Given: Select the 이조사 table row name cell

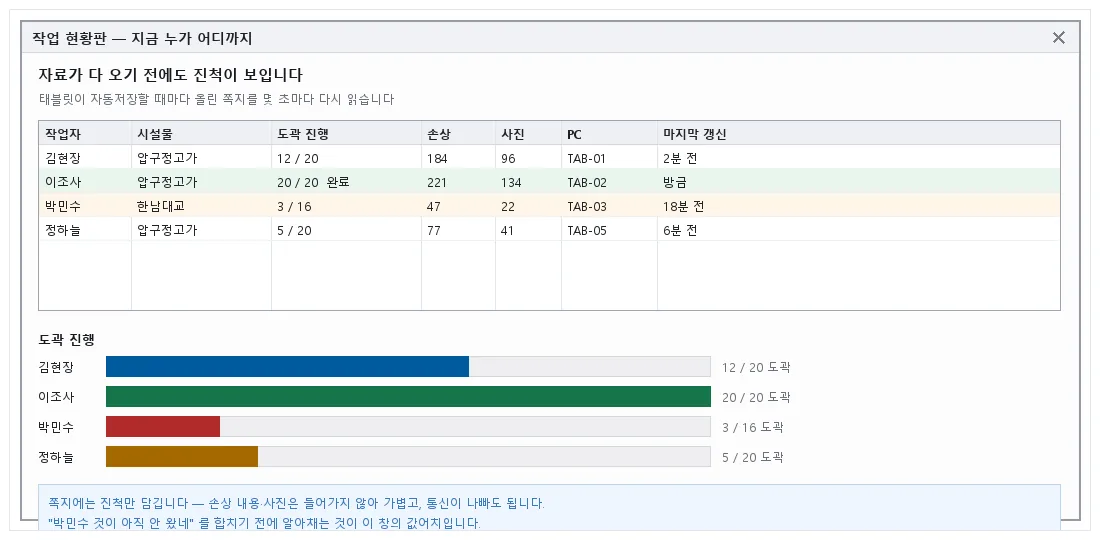Looking at the screenshot, I should [85, 182].
